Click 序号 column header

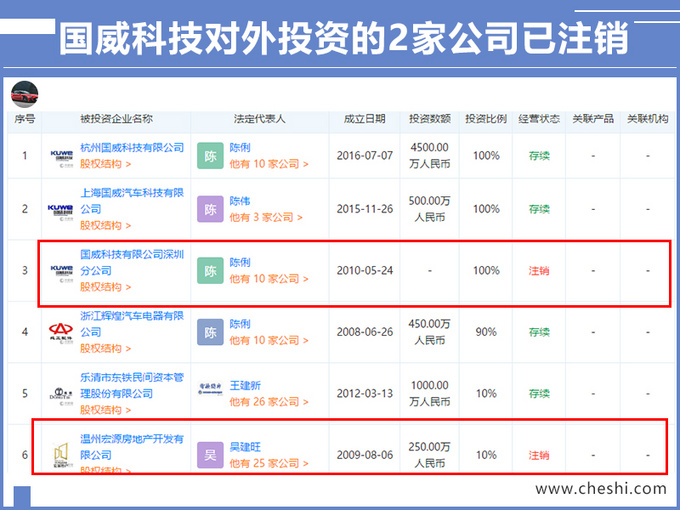coord(25,119)
